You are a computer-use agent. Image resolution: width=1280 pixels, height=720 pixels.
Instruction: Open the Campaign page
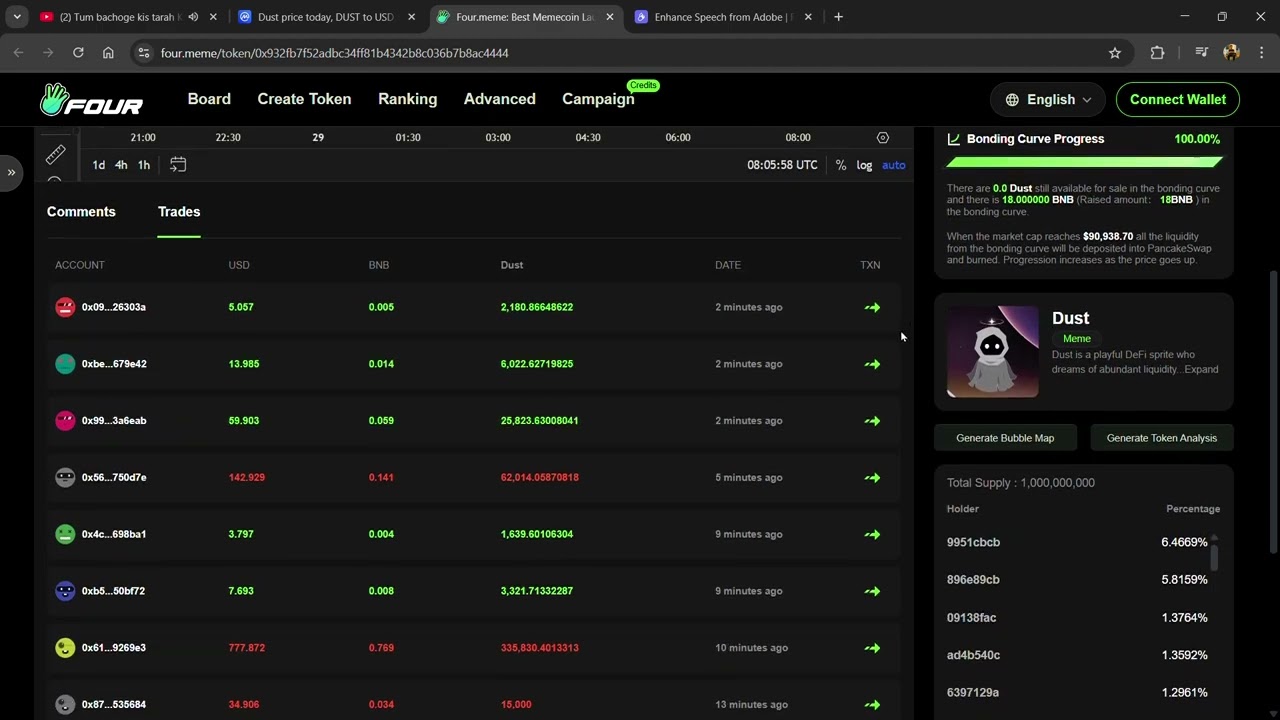click(598, 99)
